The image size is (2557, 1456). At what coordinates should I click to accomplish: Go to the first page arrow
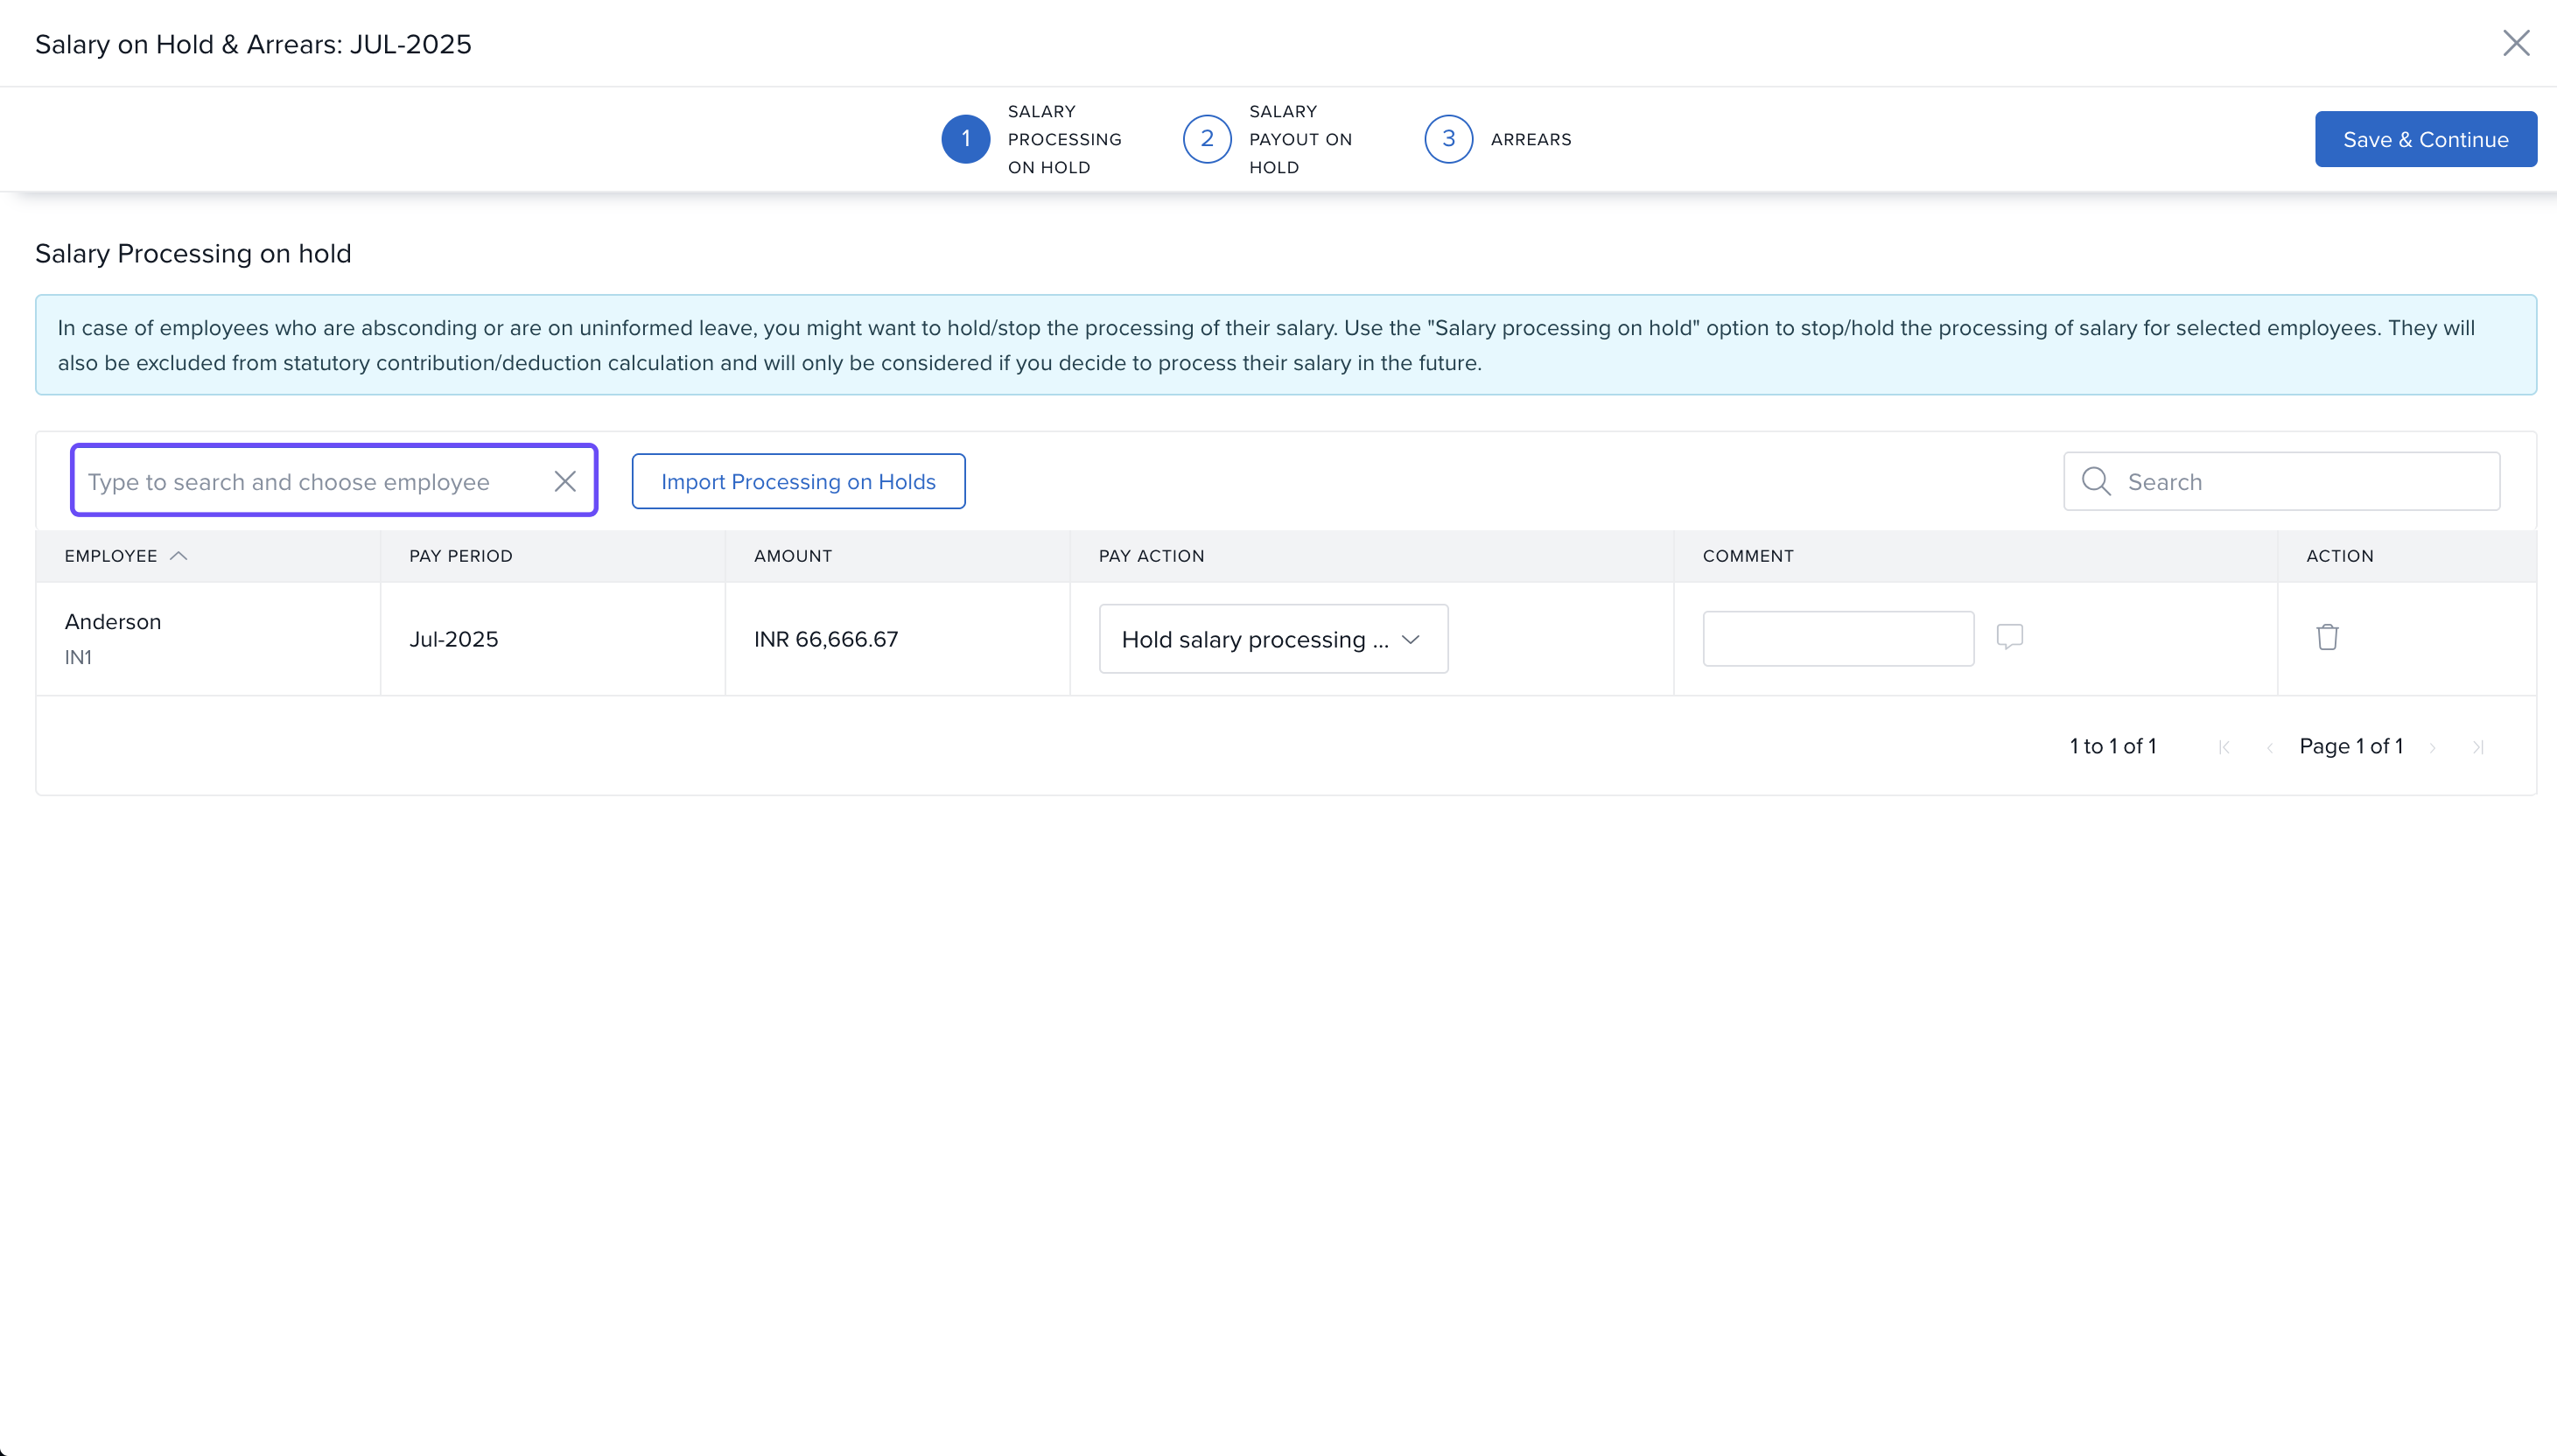[2224, 747]
